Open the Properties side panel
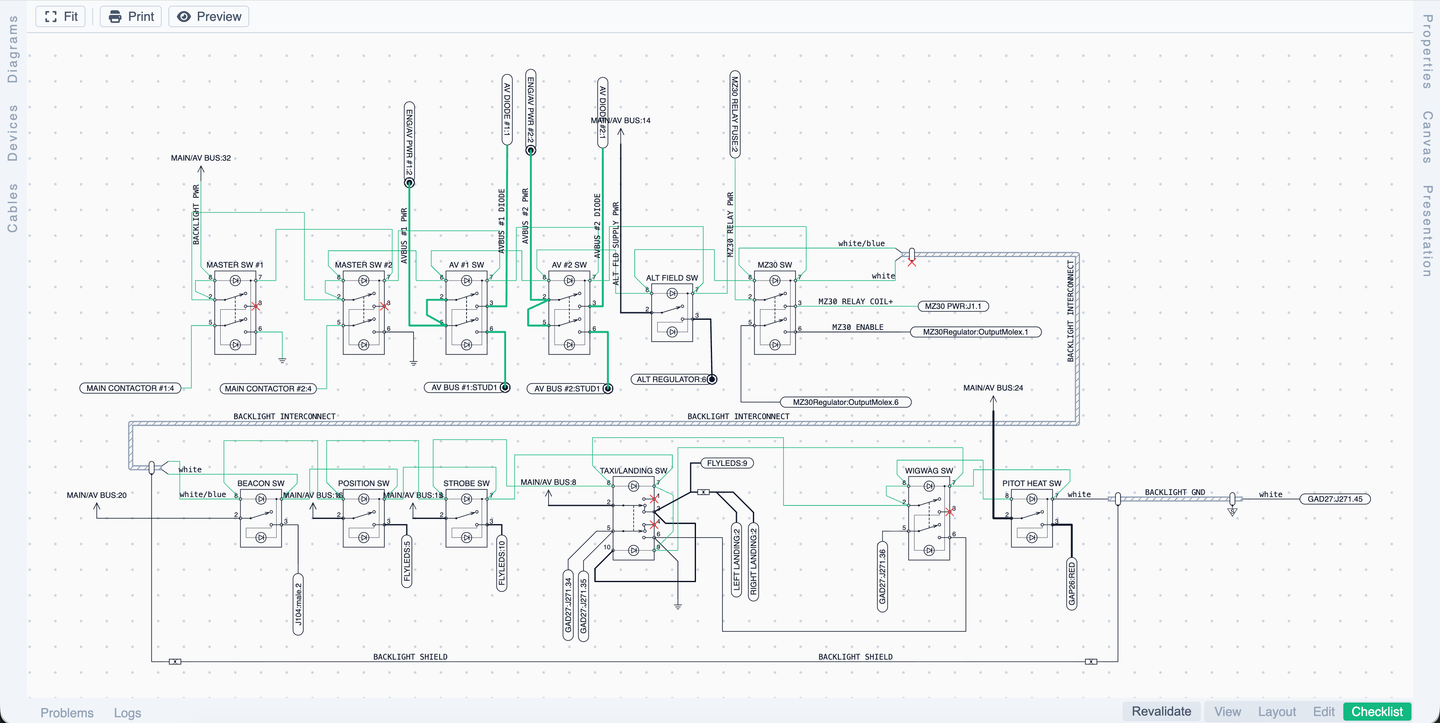Screen dimensions: 1440x723 (1427, 51)
